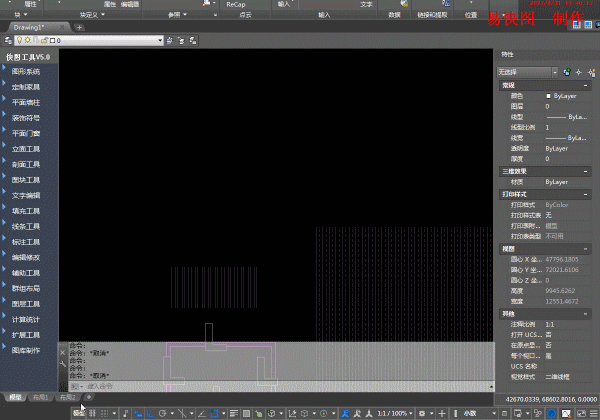This screenshot has height=420, width=600.
Task: Click the 颜色 ByLayer color swatch
Action: [548, 96]
